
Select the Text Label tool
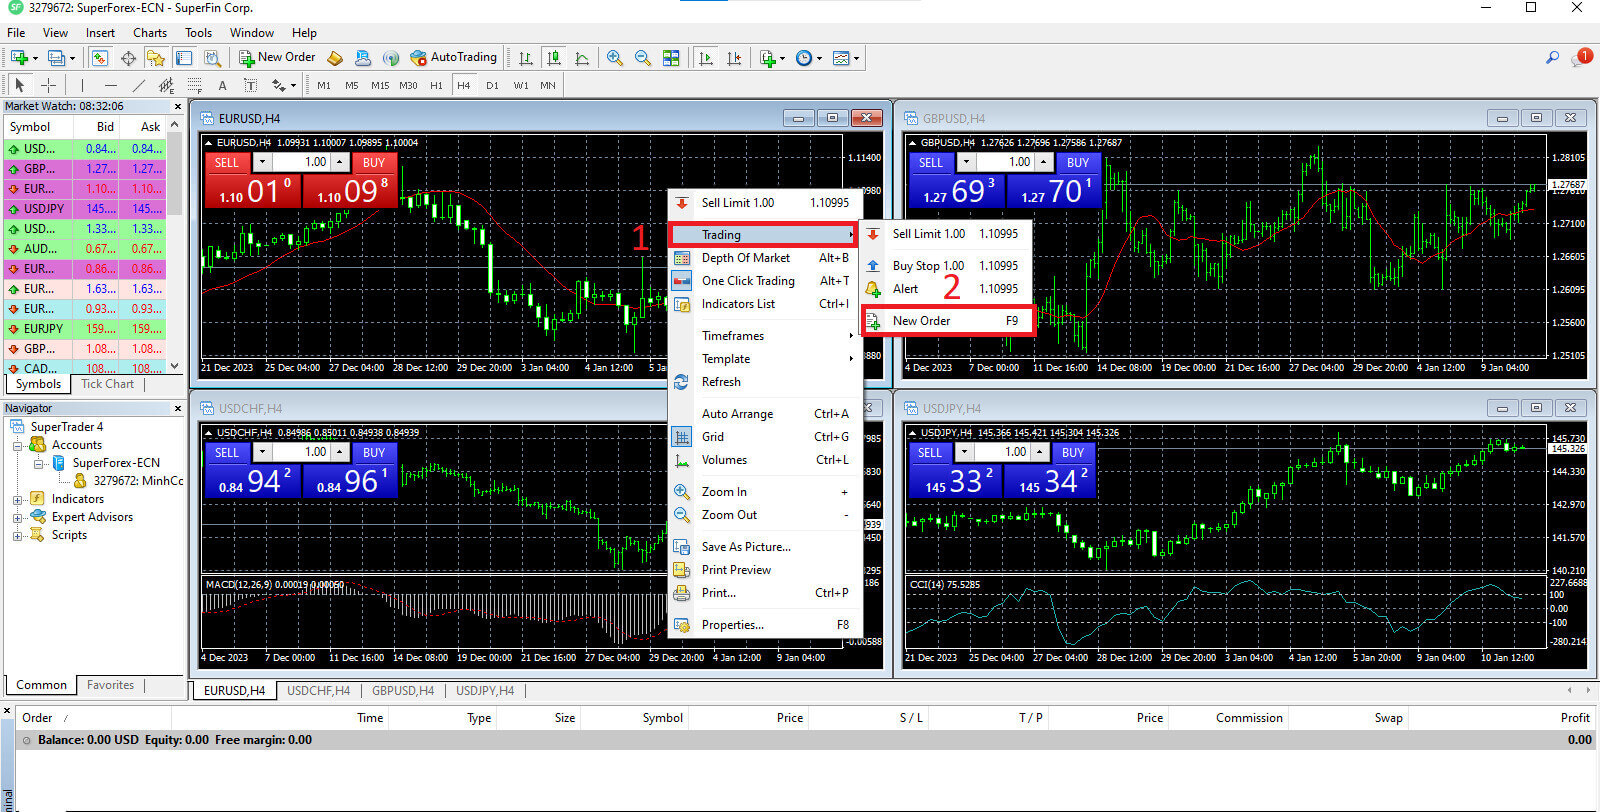pyautogui.click(x=250, y=85)
